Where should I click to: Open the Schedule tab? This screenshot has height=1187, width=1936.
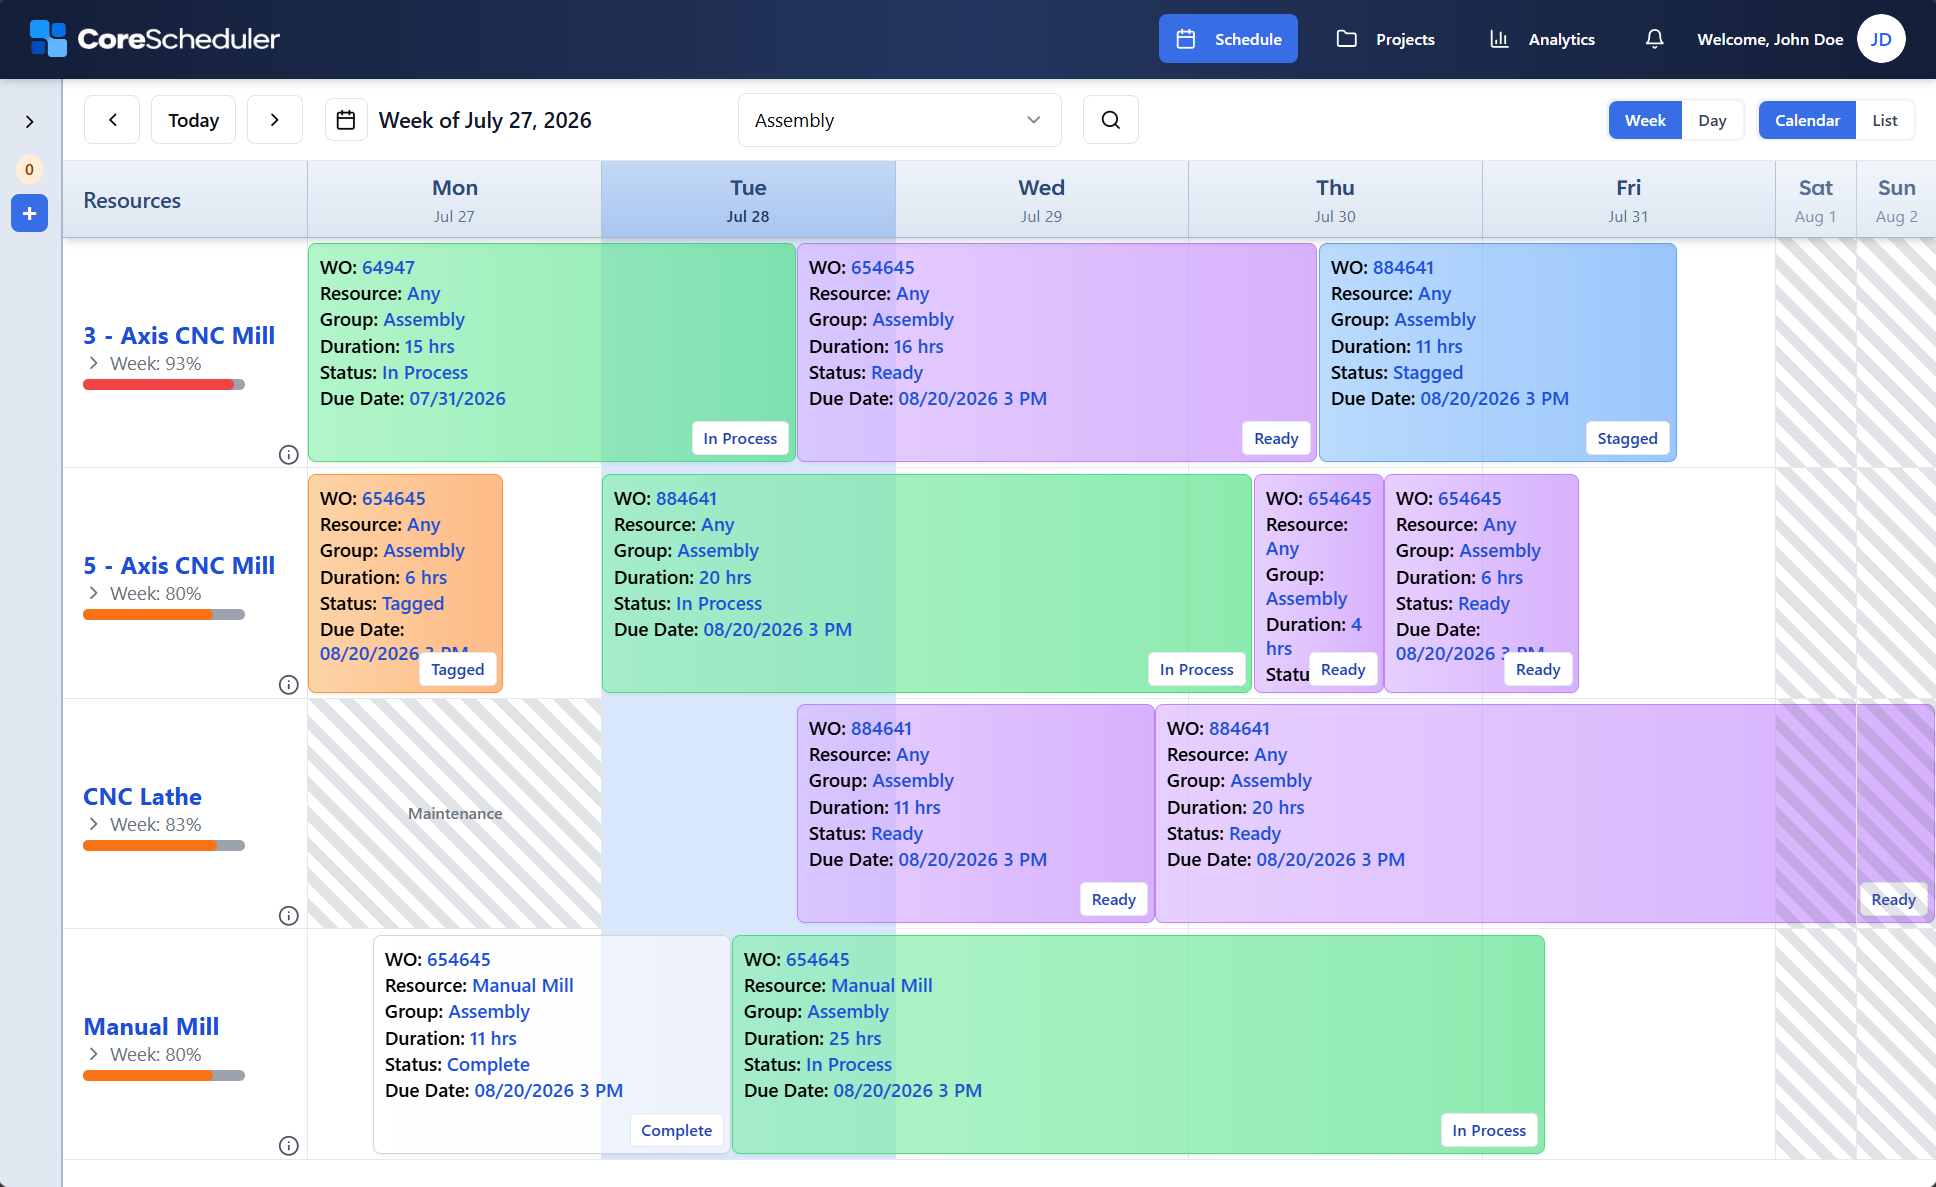pyautogui.click(x=1228, y=39)
